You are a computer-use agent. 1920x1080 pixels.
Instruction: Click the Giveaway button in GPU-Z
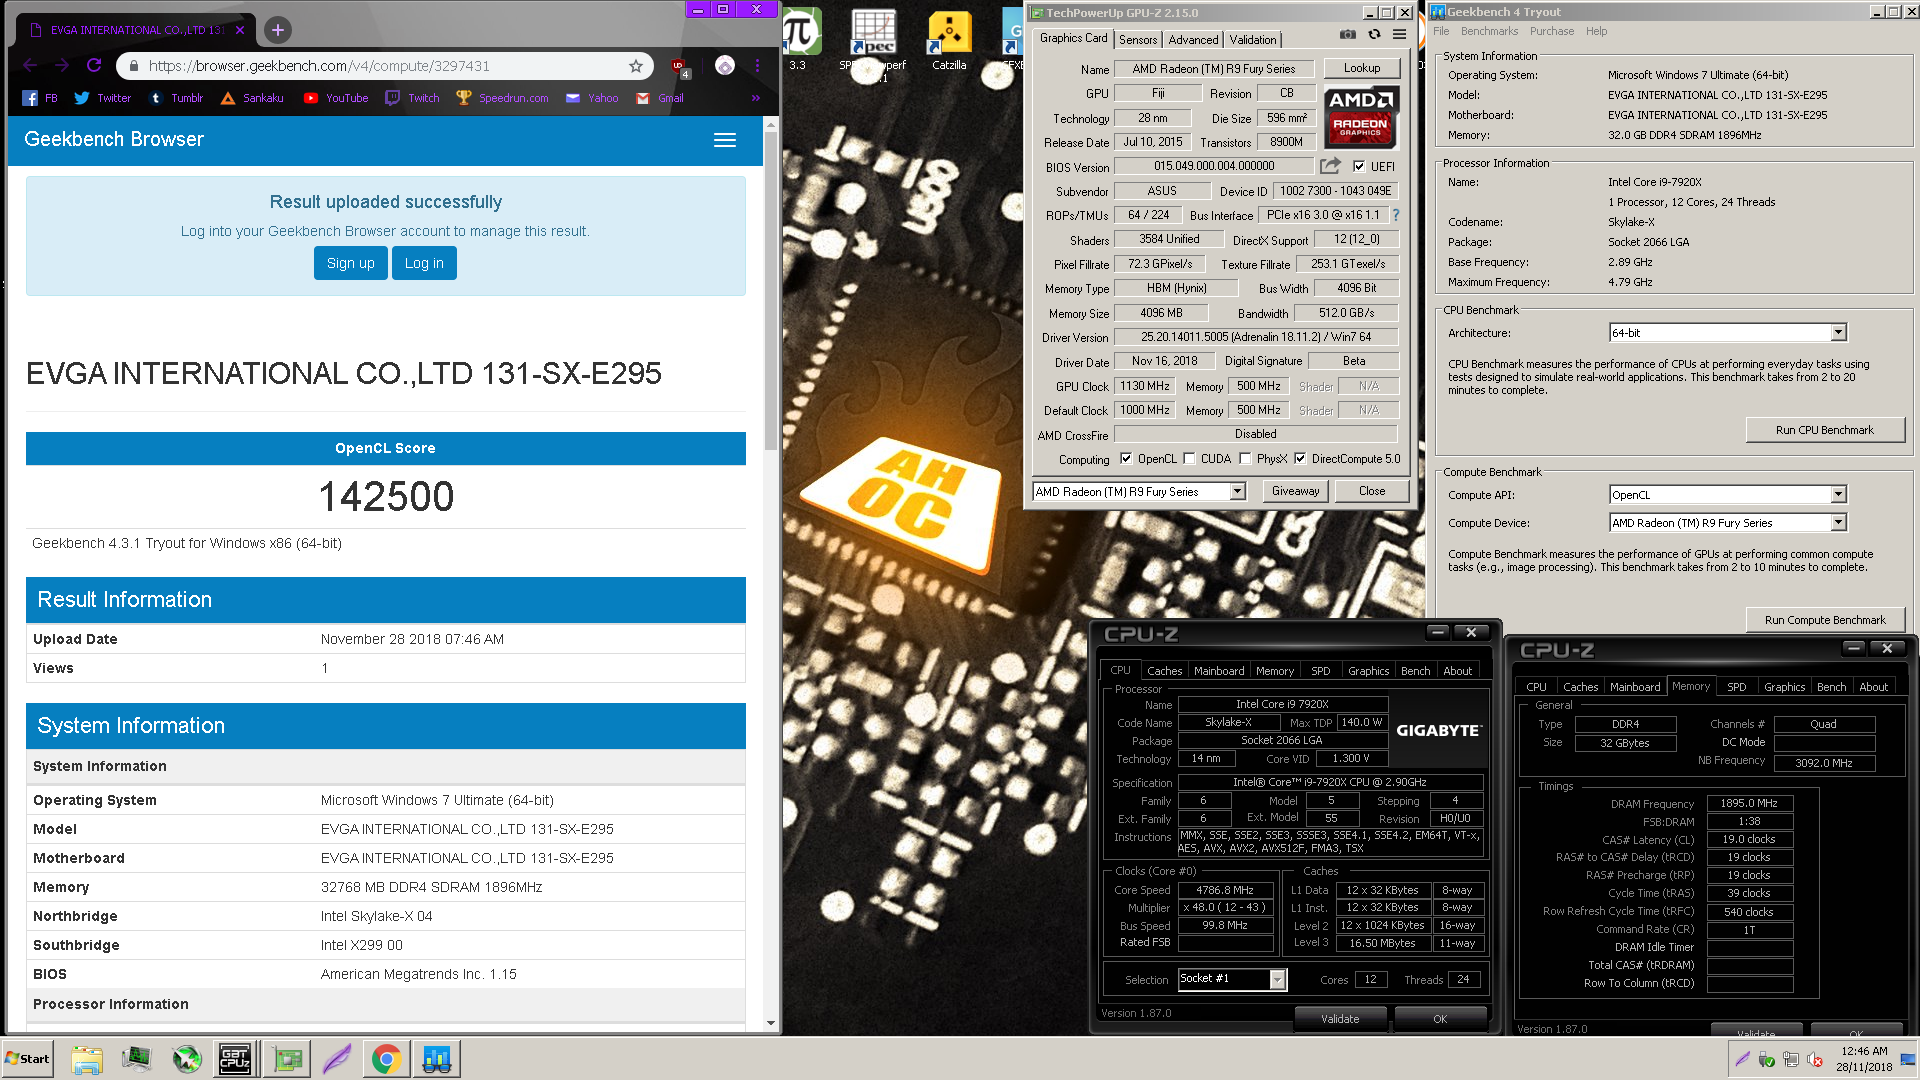click(1295, 491)
